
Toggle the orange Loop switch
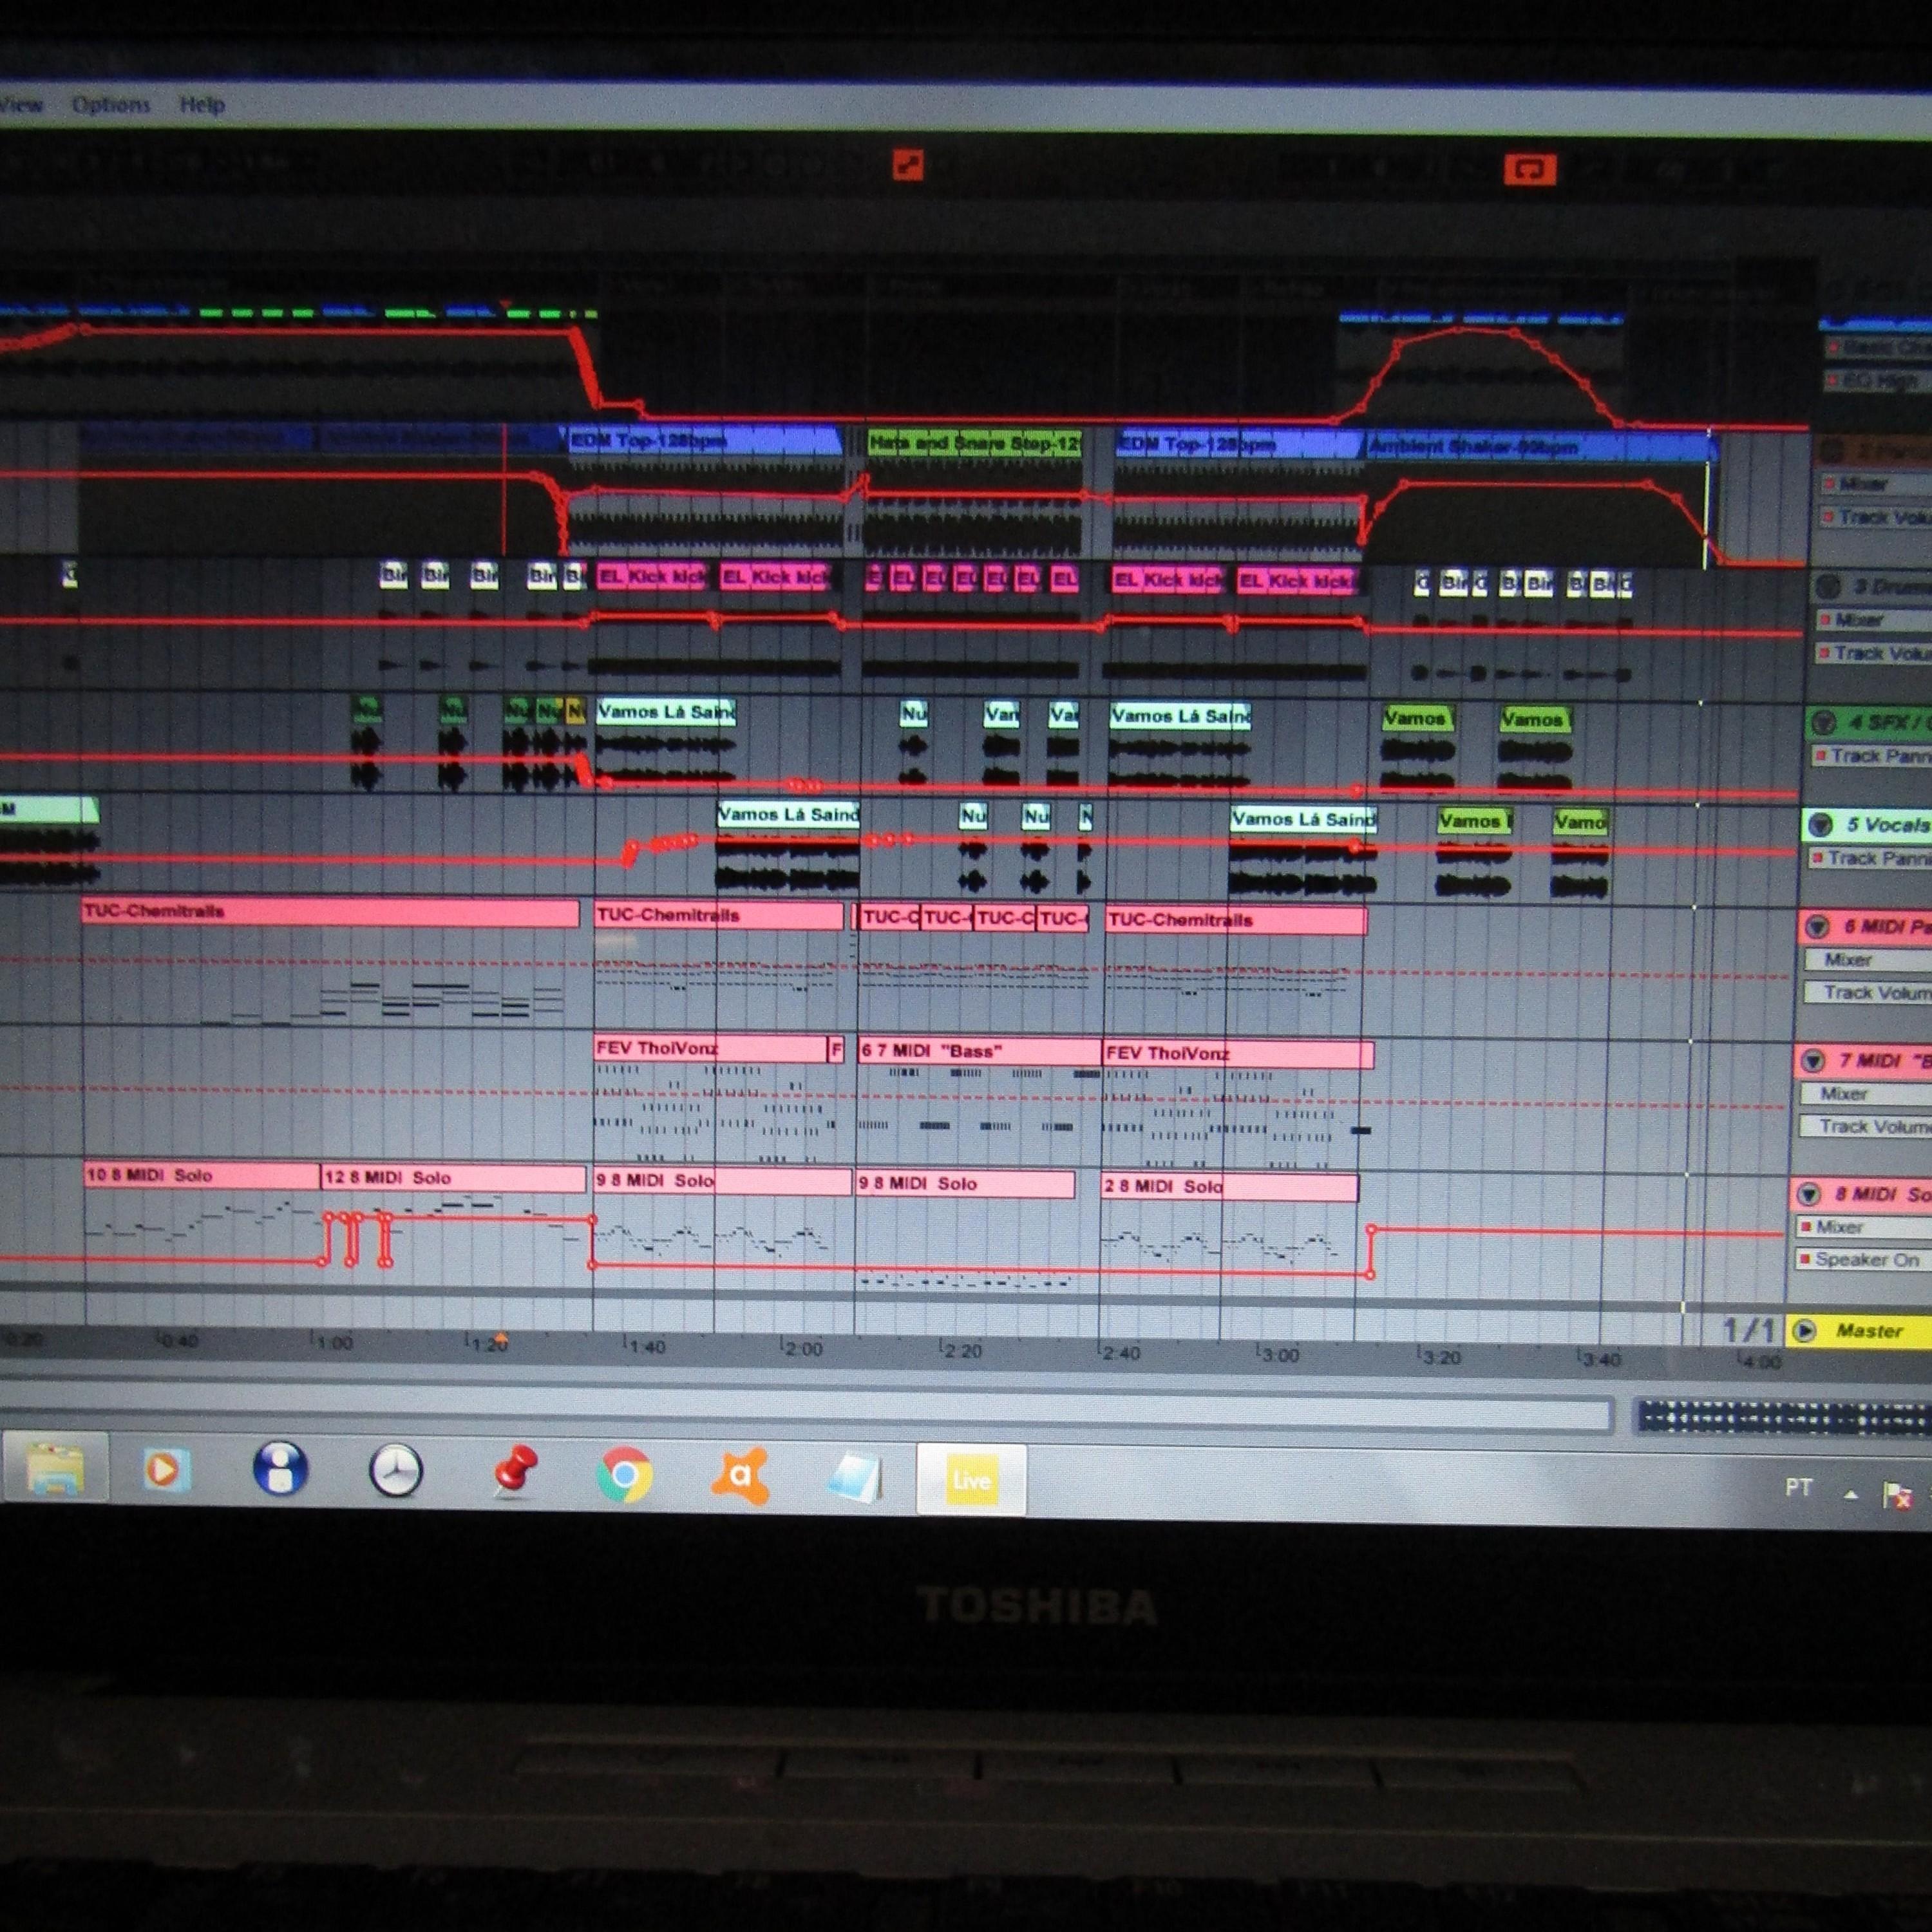click(1530, 170)
